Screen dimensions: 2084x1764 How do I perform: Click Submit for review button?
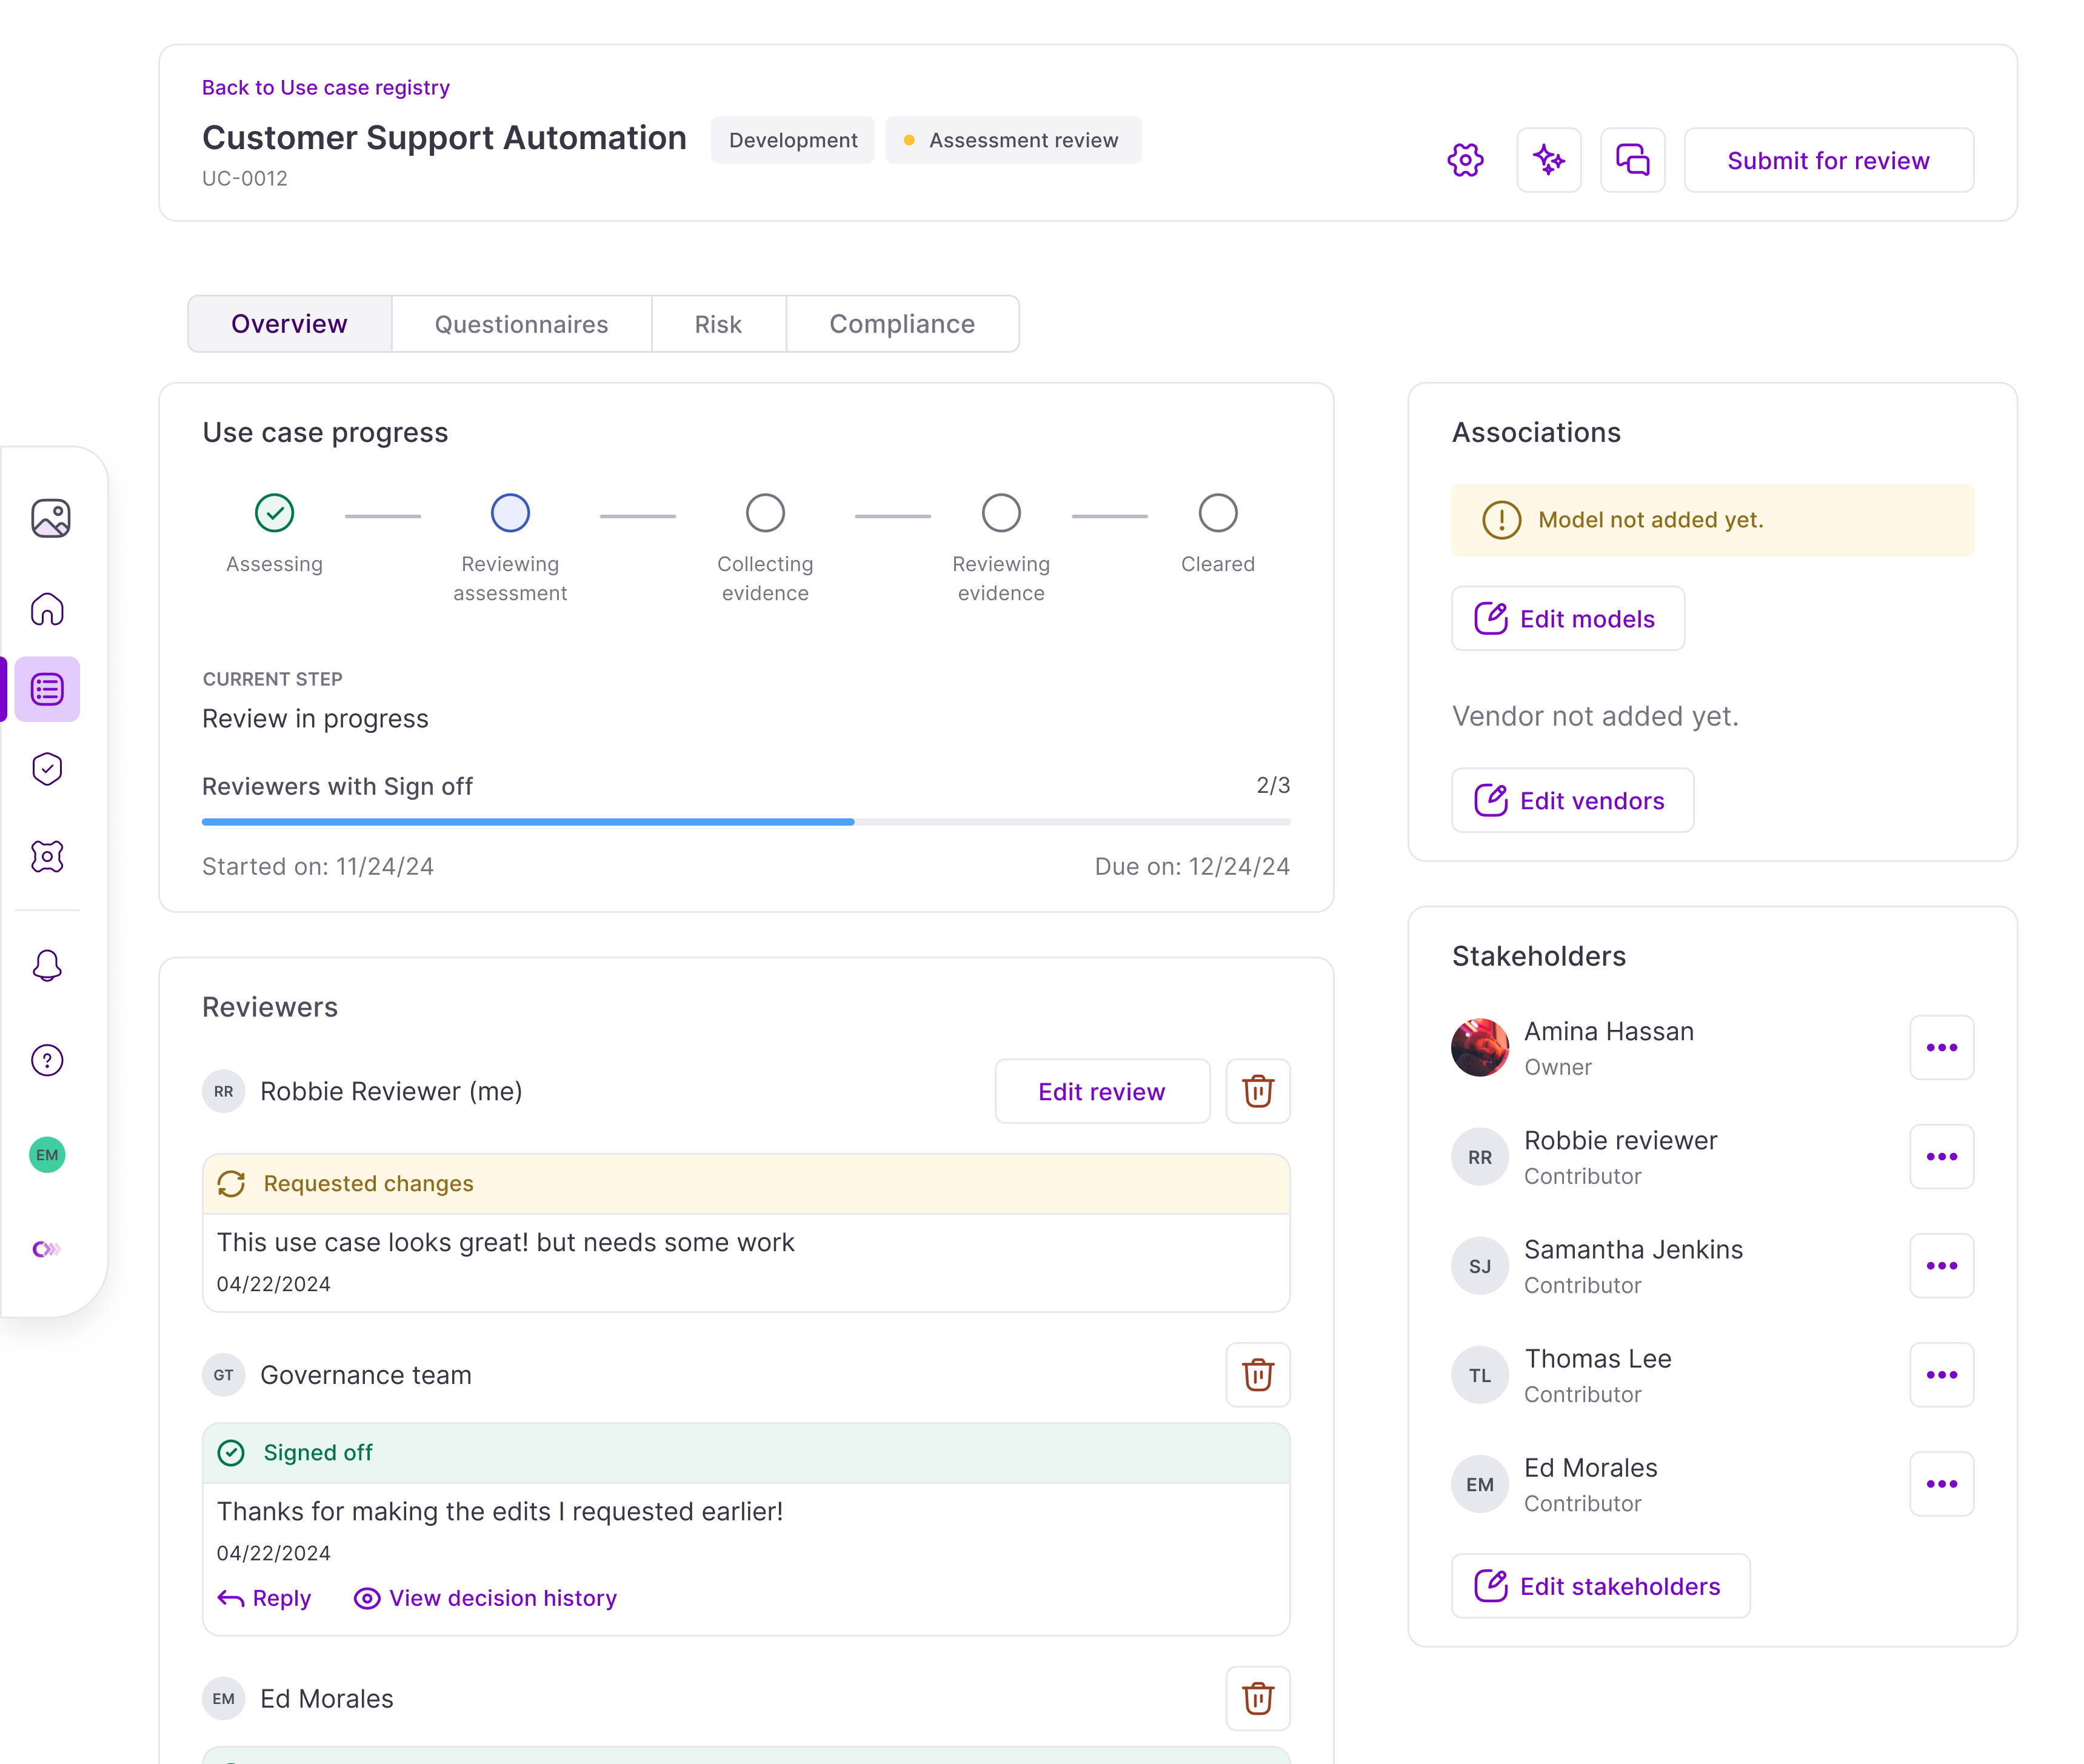1827,160
